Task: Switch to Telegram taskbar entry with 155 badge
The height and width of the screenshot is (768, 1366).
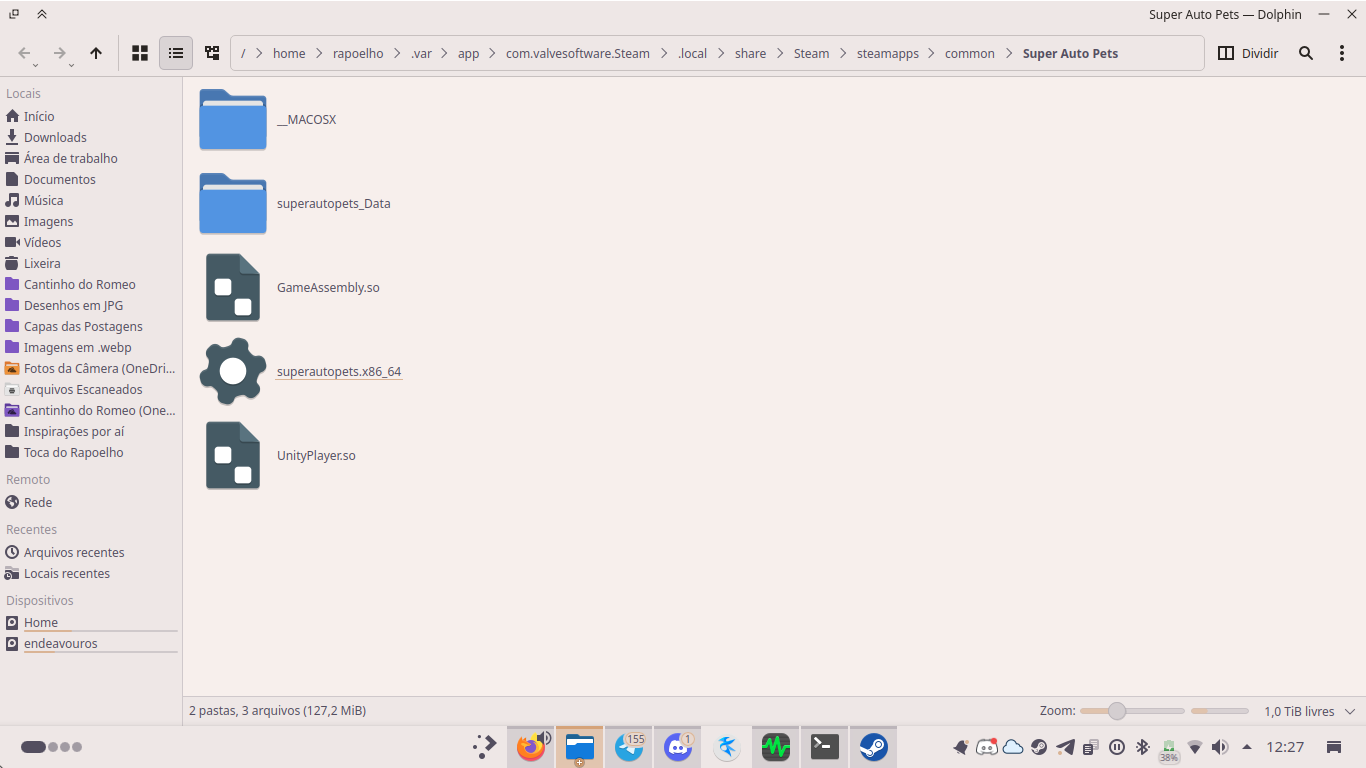Action: click(629, 747)
